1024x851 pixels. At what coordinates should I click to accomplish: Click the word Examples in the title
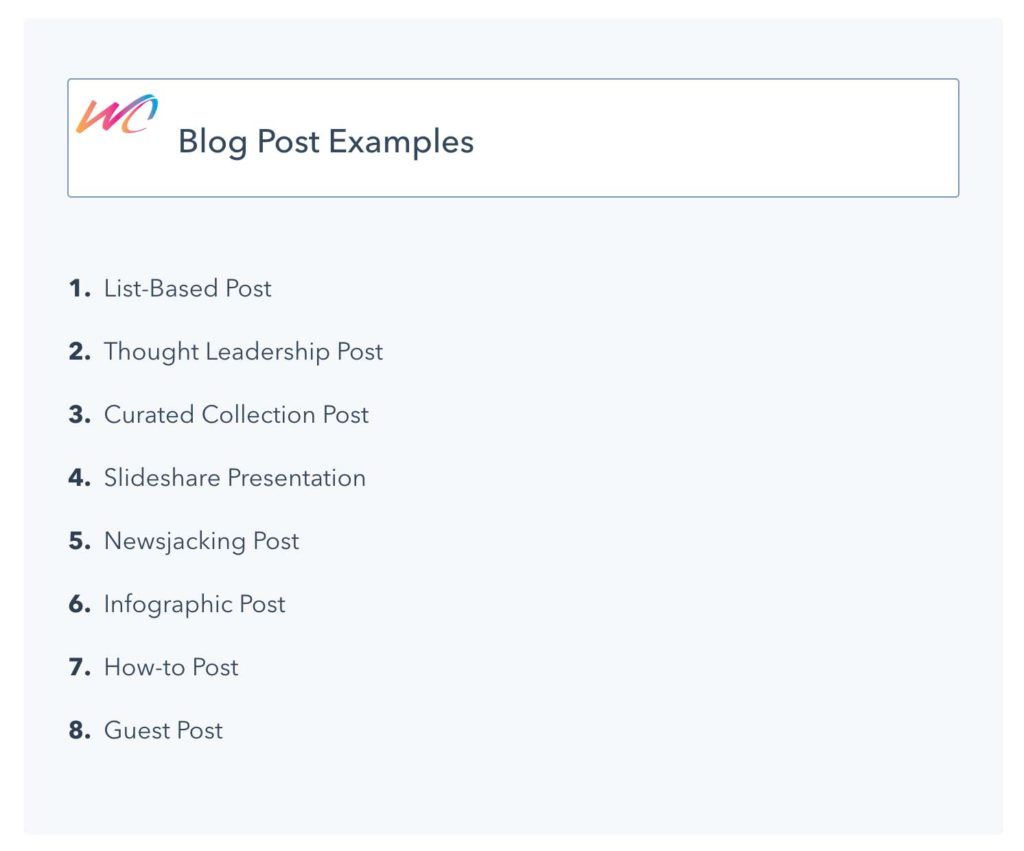401,142
